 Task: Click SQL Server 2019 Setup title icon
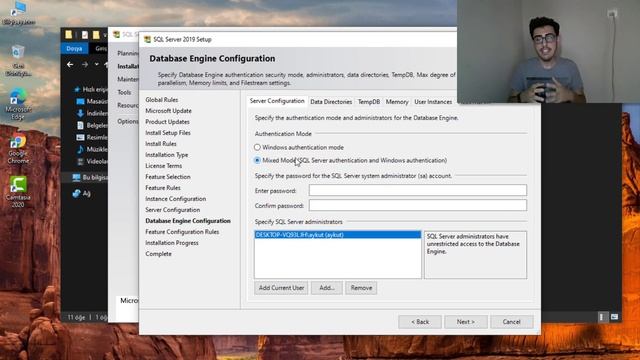pos(147,39)
